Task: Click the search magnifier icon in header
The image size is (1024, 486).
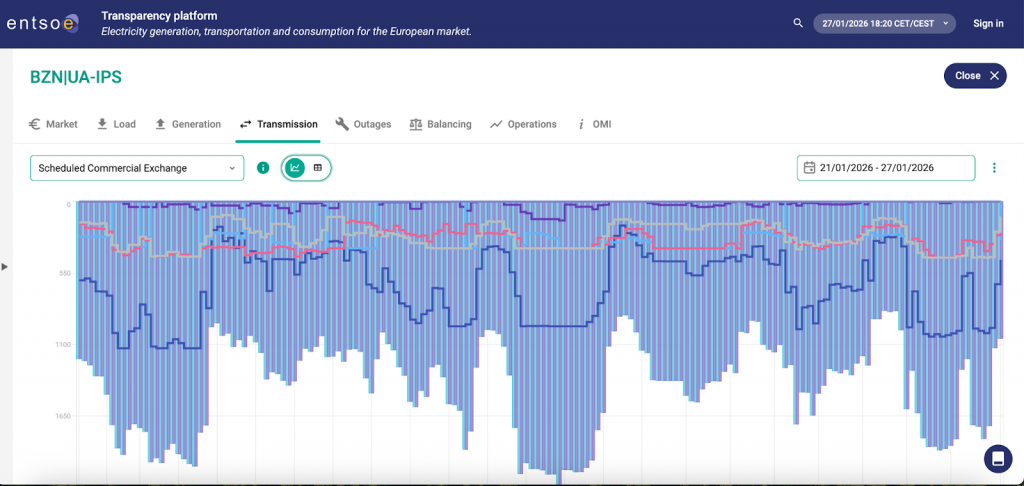Action: (797, 23)
